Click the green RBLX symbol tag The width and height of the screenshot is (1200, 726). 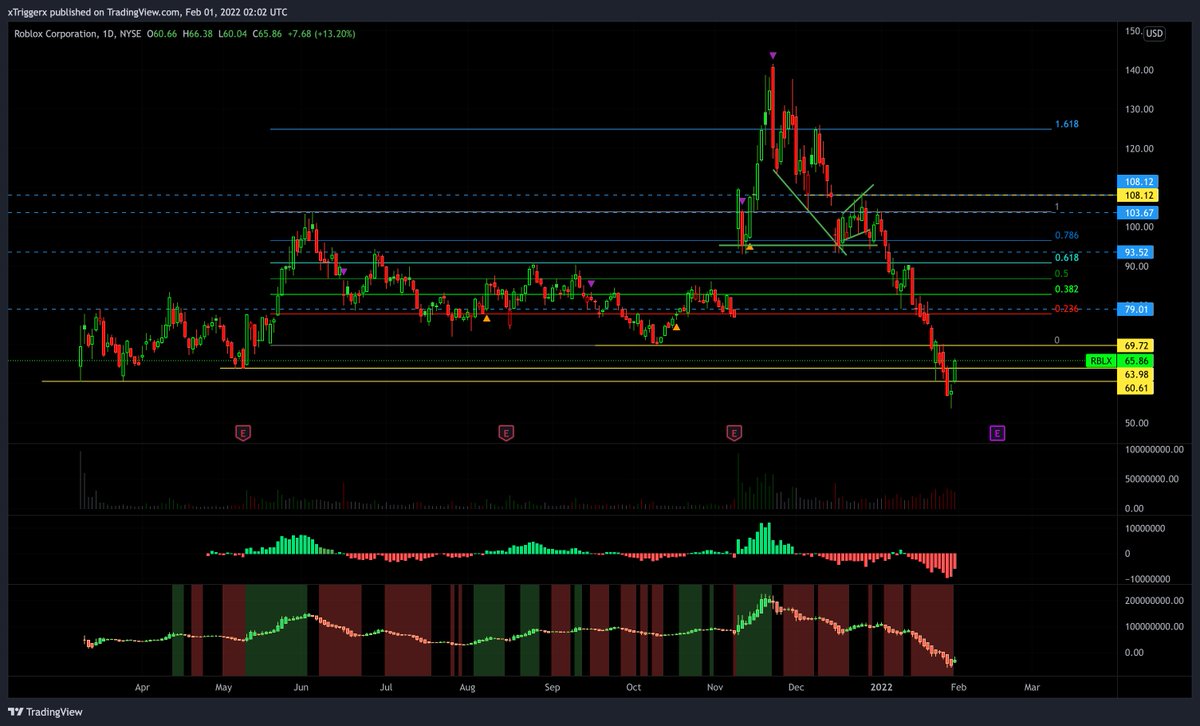point(1100,360)
